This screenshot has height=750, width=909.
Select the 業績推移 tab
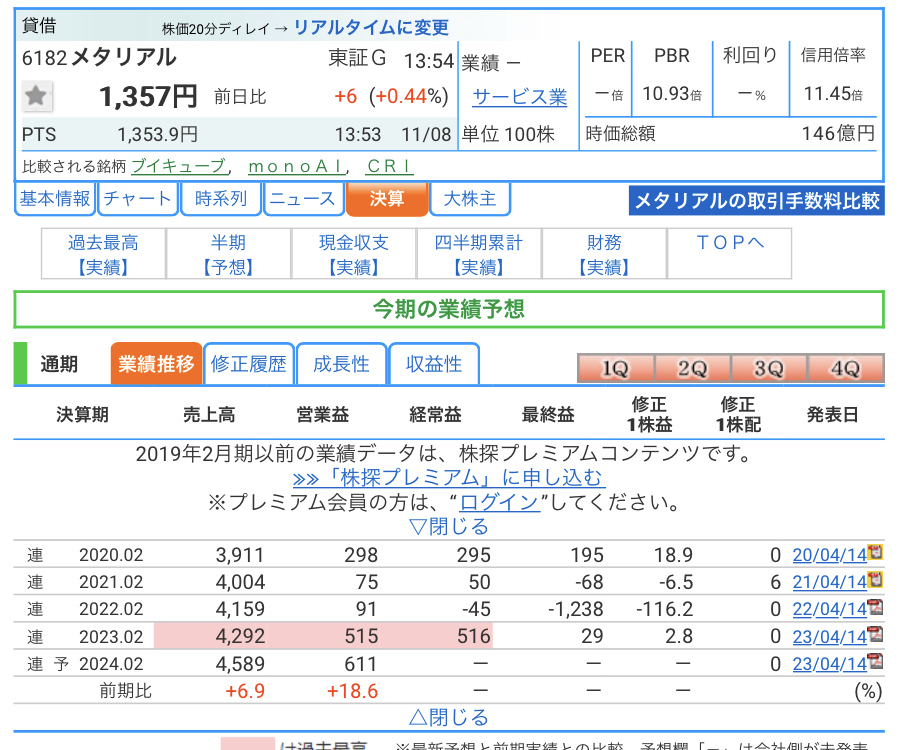[x=157, y=364]
